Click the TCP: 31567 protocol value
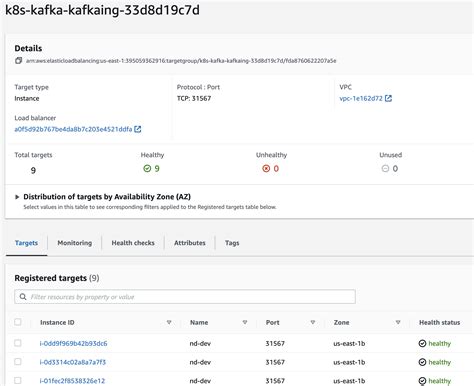The image size is (474, 386). tap(194, 98)
